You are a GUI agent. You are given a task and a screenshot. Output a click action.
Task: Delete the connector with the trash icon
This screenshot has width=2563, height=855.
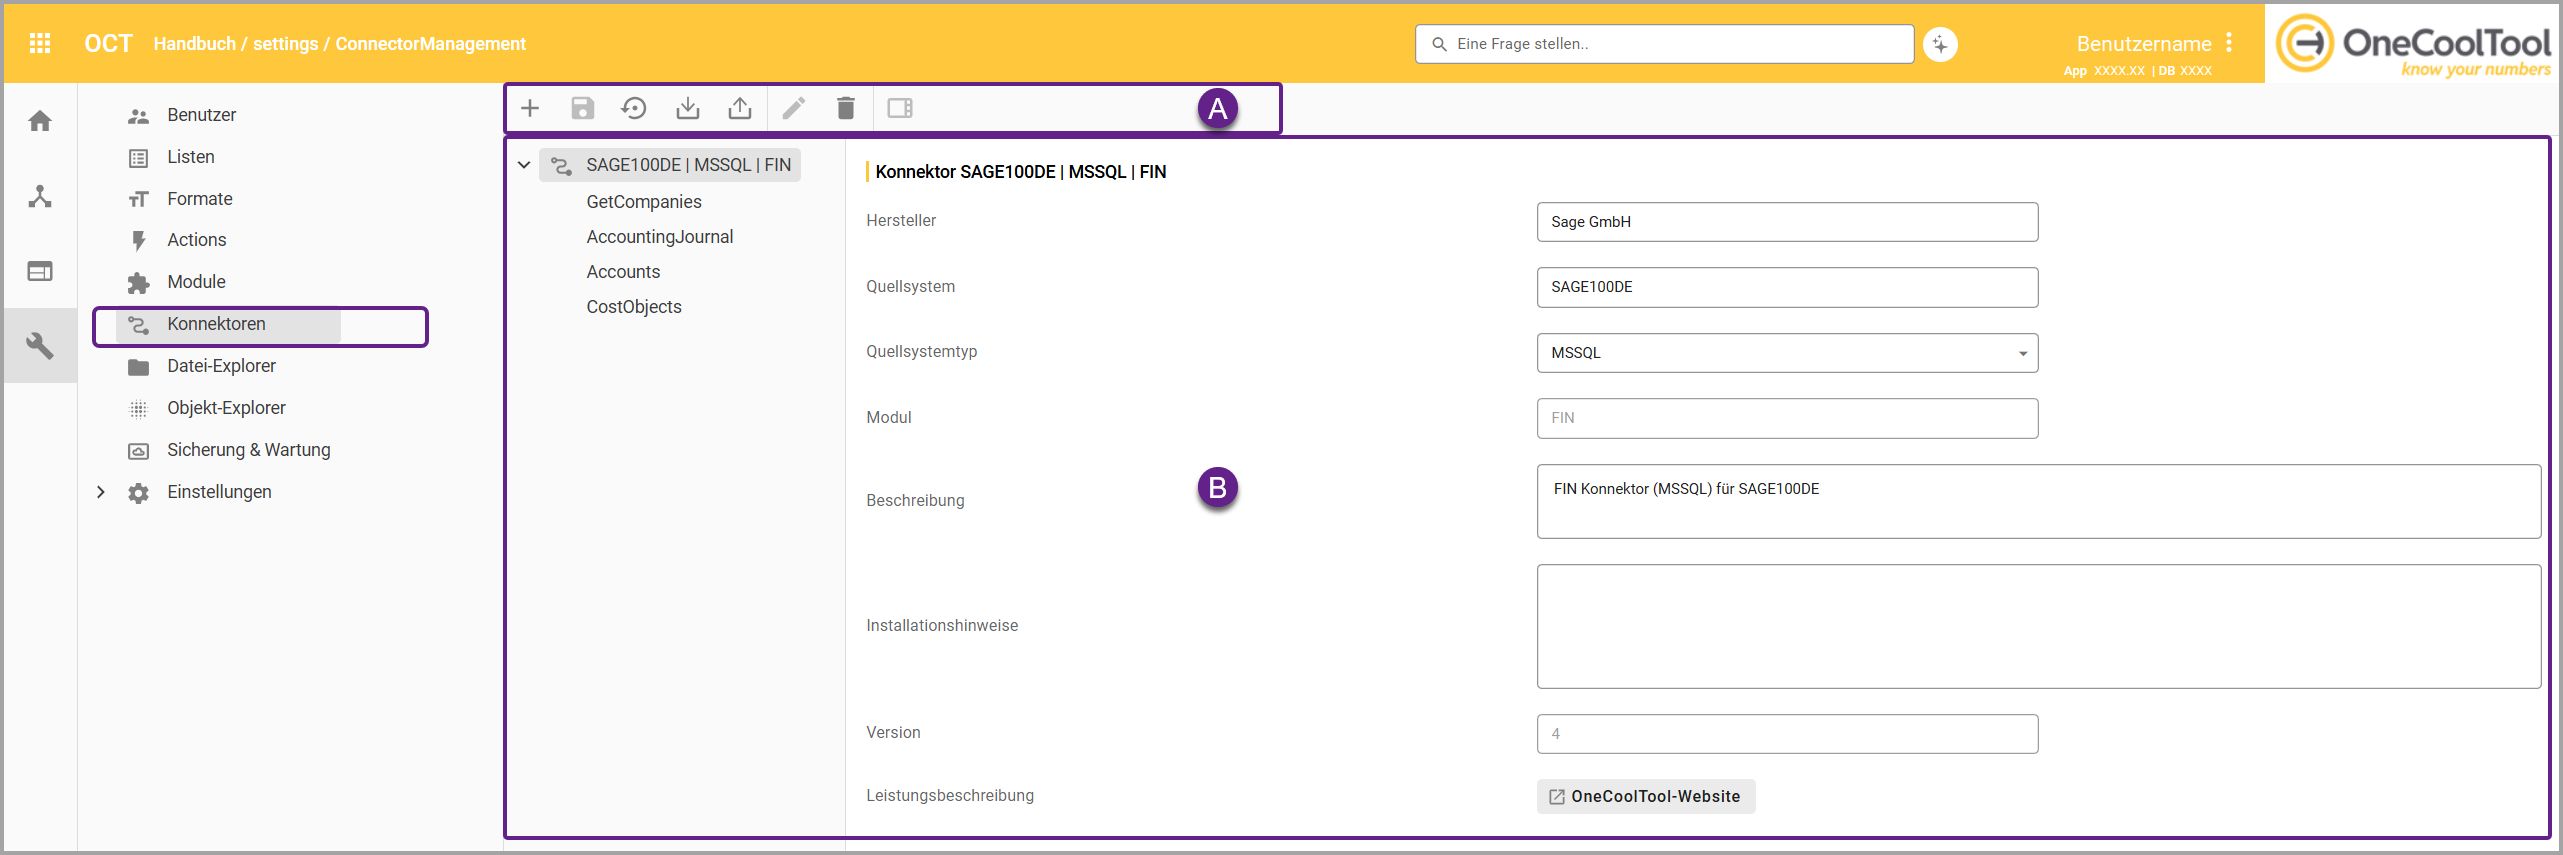click(846, 108)
